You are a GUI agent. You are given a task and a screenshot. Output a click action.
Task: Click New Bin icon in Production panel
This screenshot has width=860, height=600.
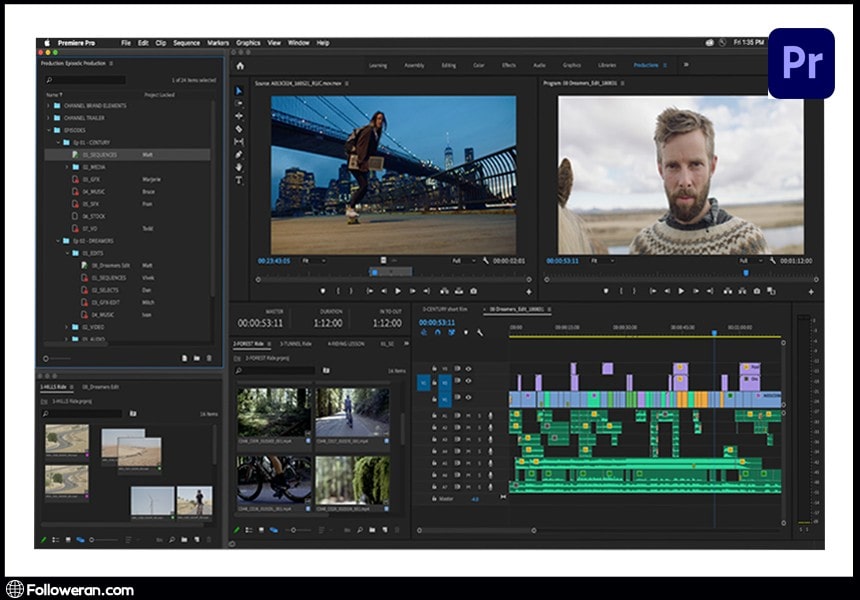[x=197, y=357]
